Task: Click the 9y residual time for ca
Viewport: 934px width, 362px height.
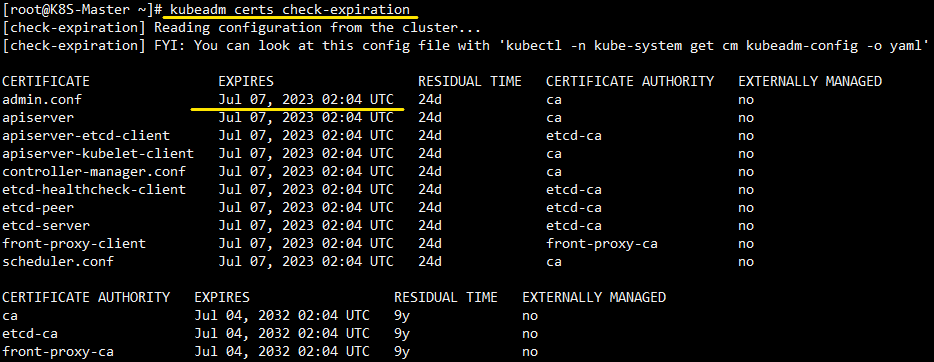Action: pyautogui.click(x=402, y=316)
